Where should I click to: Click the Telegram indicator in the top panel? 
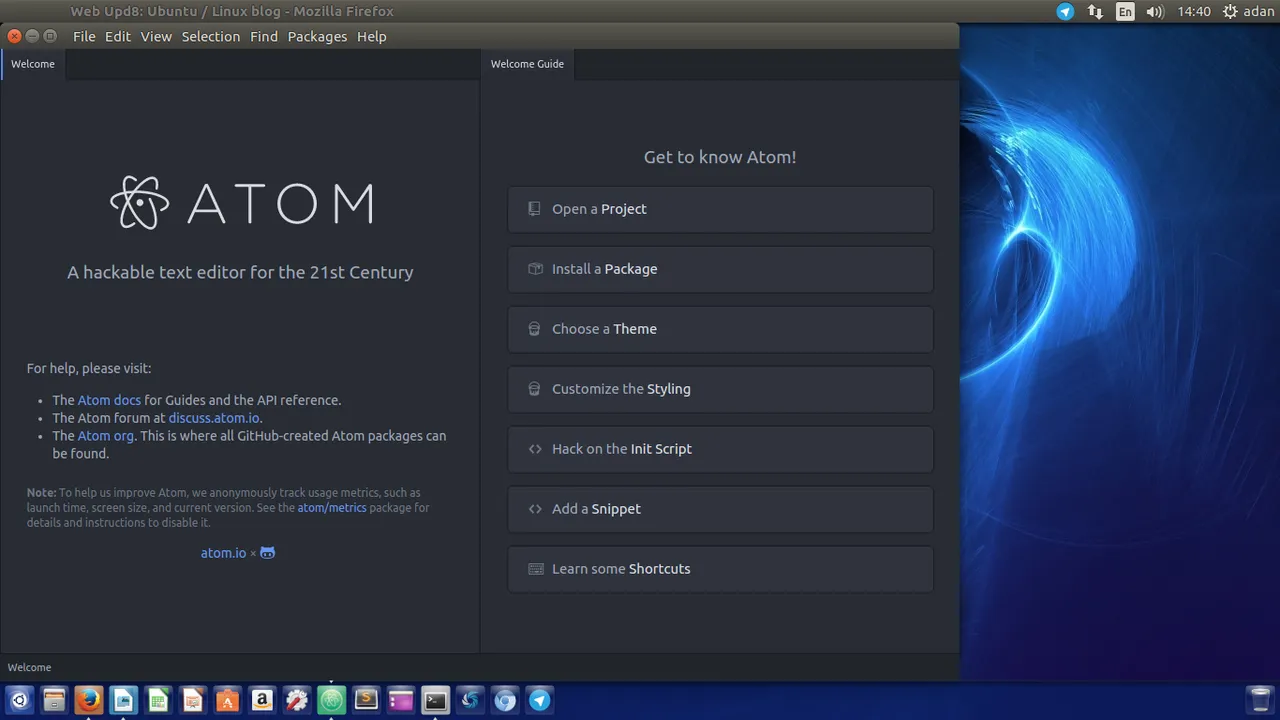click(x=1065, y=12)
